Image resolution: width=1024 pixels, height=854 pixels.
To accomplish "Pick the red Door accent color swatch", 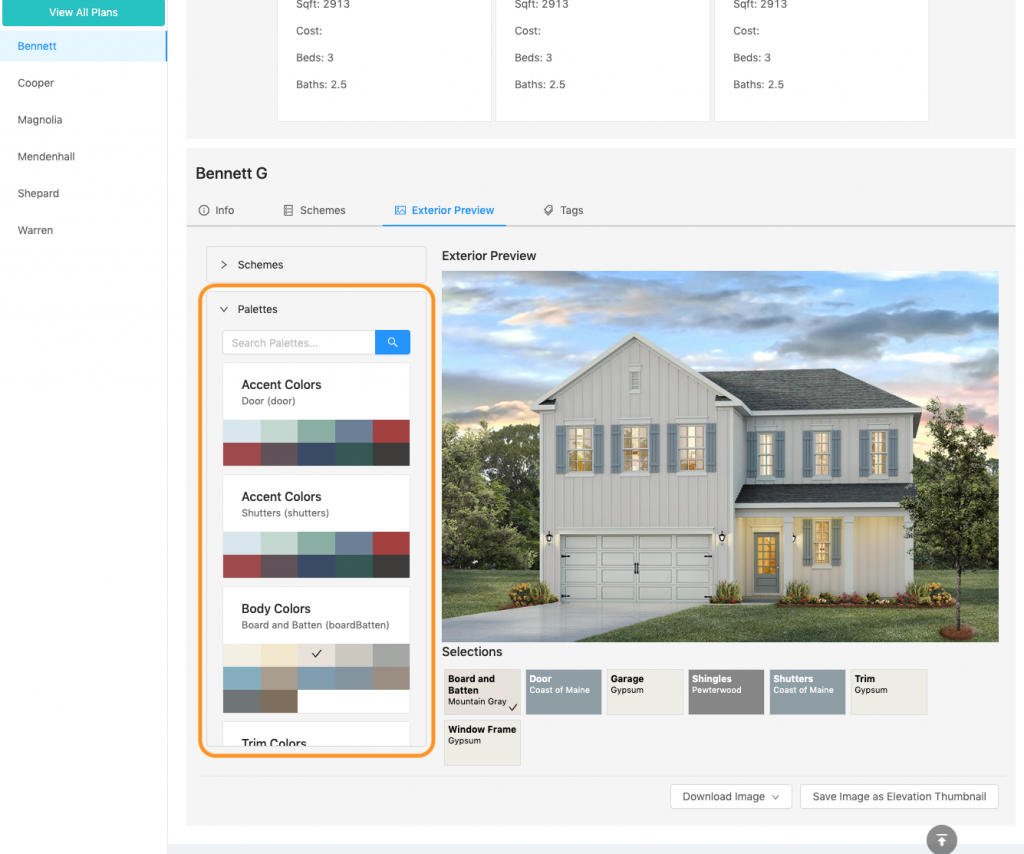I will click(x=391, y=431).
